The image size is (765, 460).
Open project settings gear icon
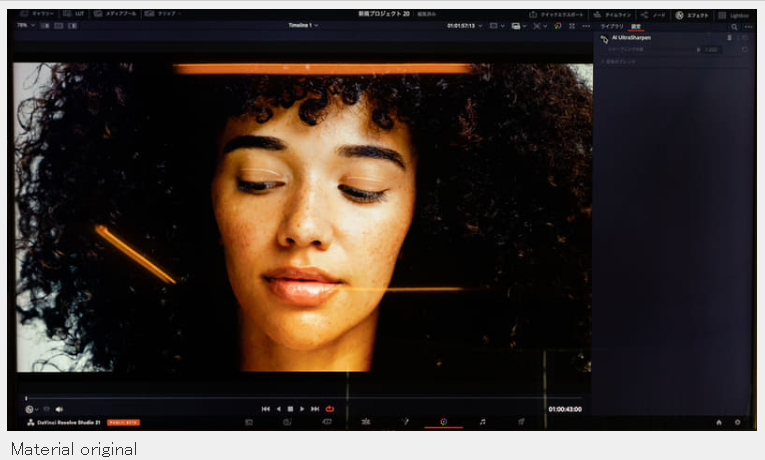(x=738, y=422)
